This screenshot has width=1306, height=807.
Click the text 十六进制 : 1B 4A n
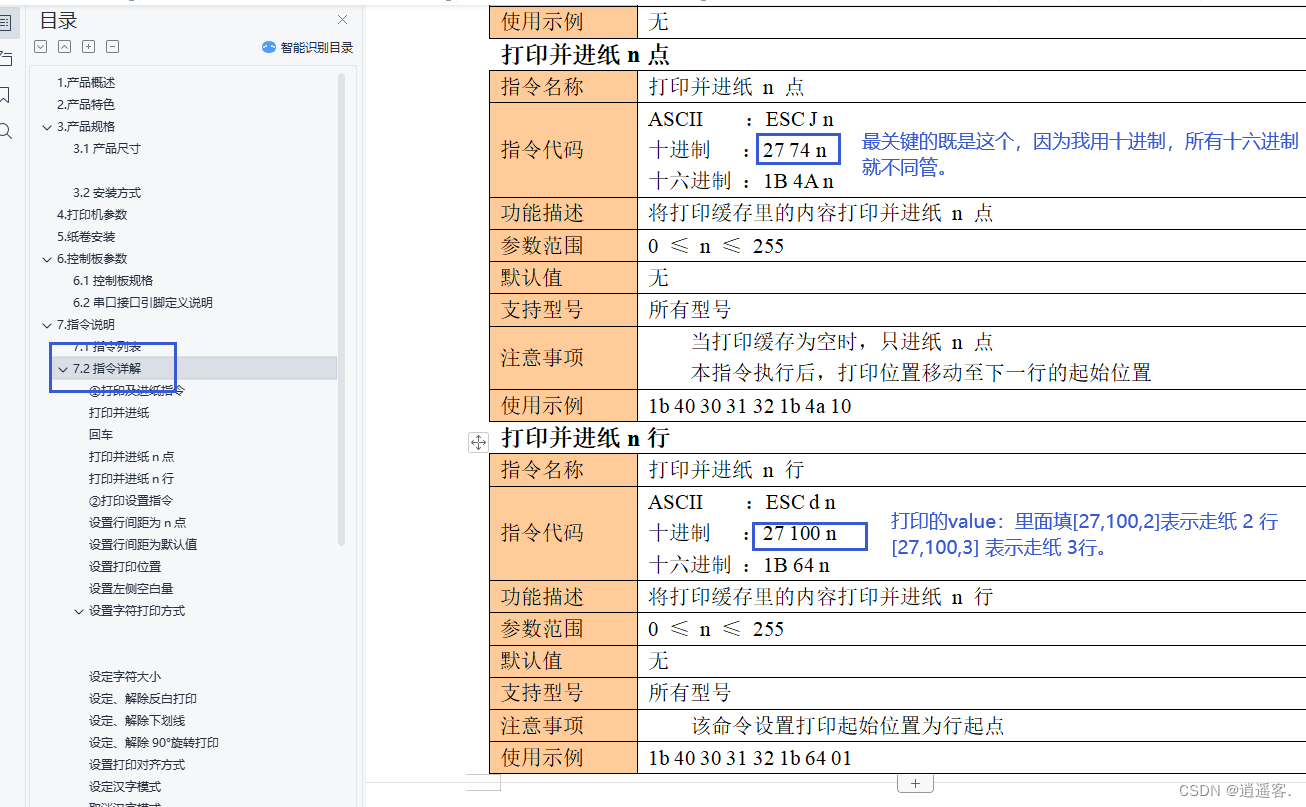tap(741, 181)
